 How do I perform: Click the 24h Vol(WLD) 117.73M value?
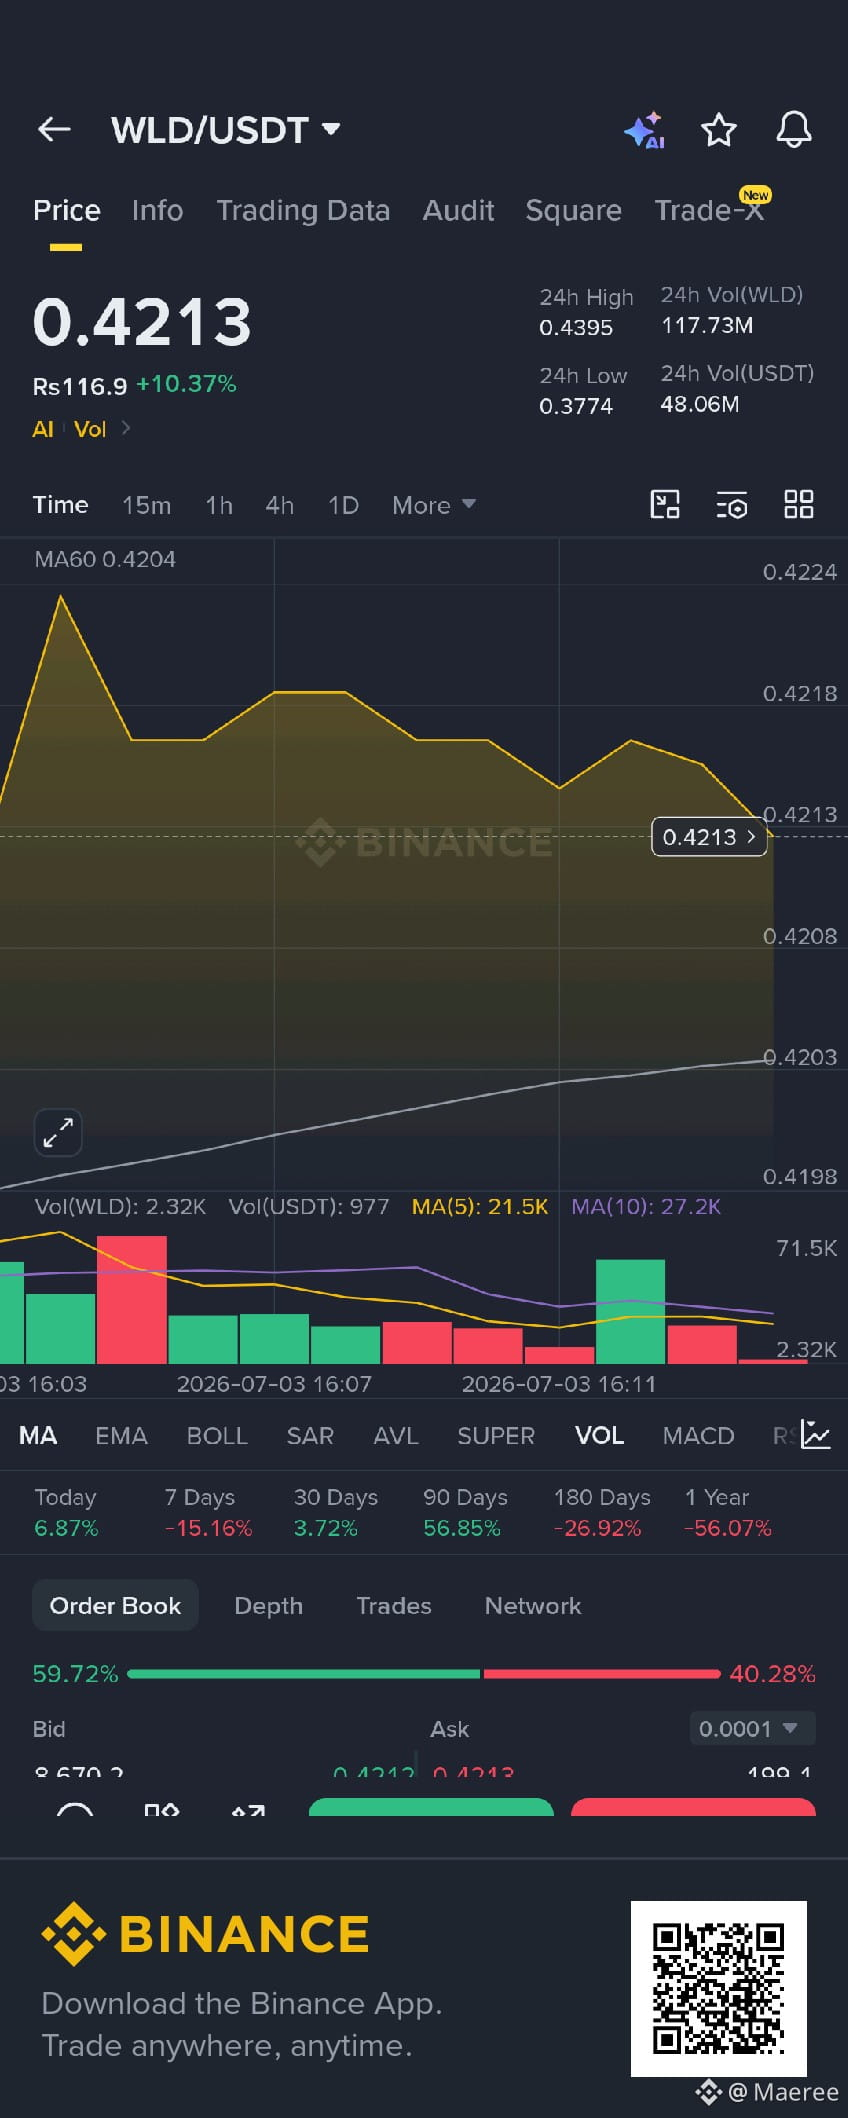(x=707, y=325)
